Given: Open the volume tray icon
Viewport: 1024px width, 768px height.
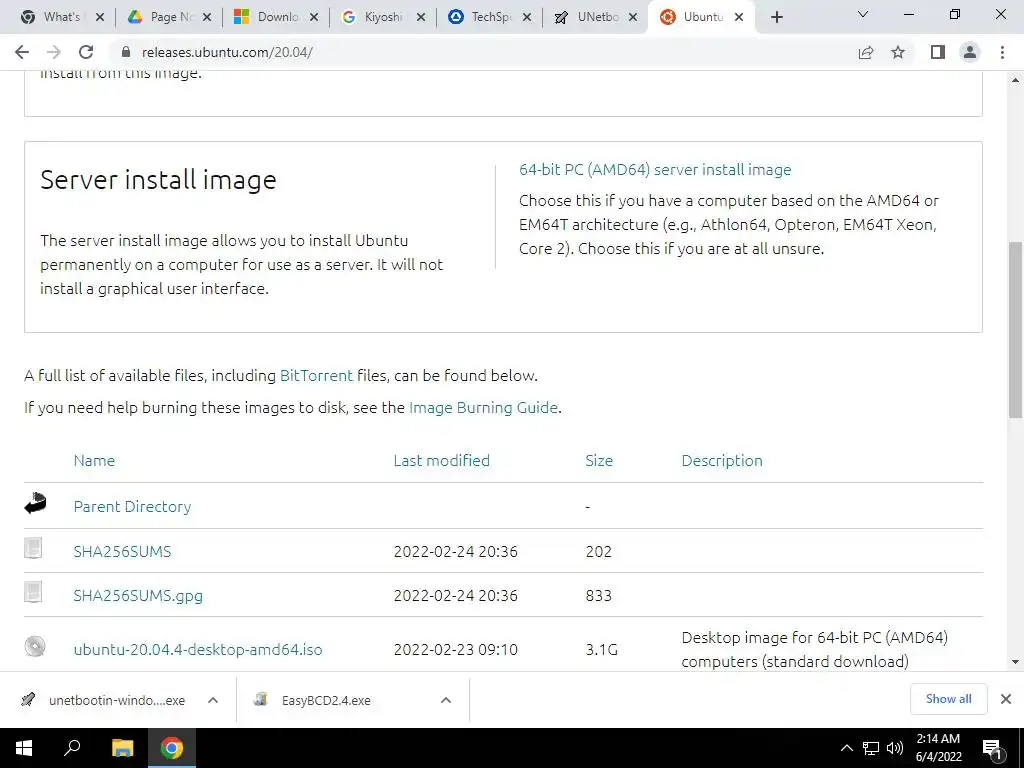Looking at the screenshot, I should 895,748.
